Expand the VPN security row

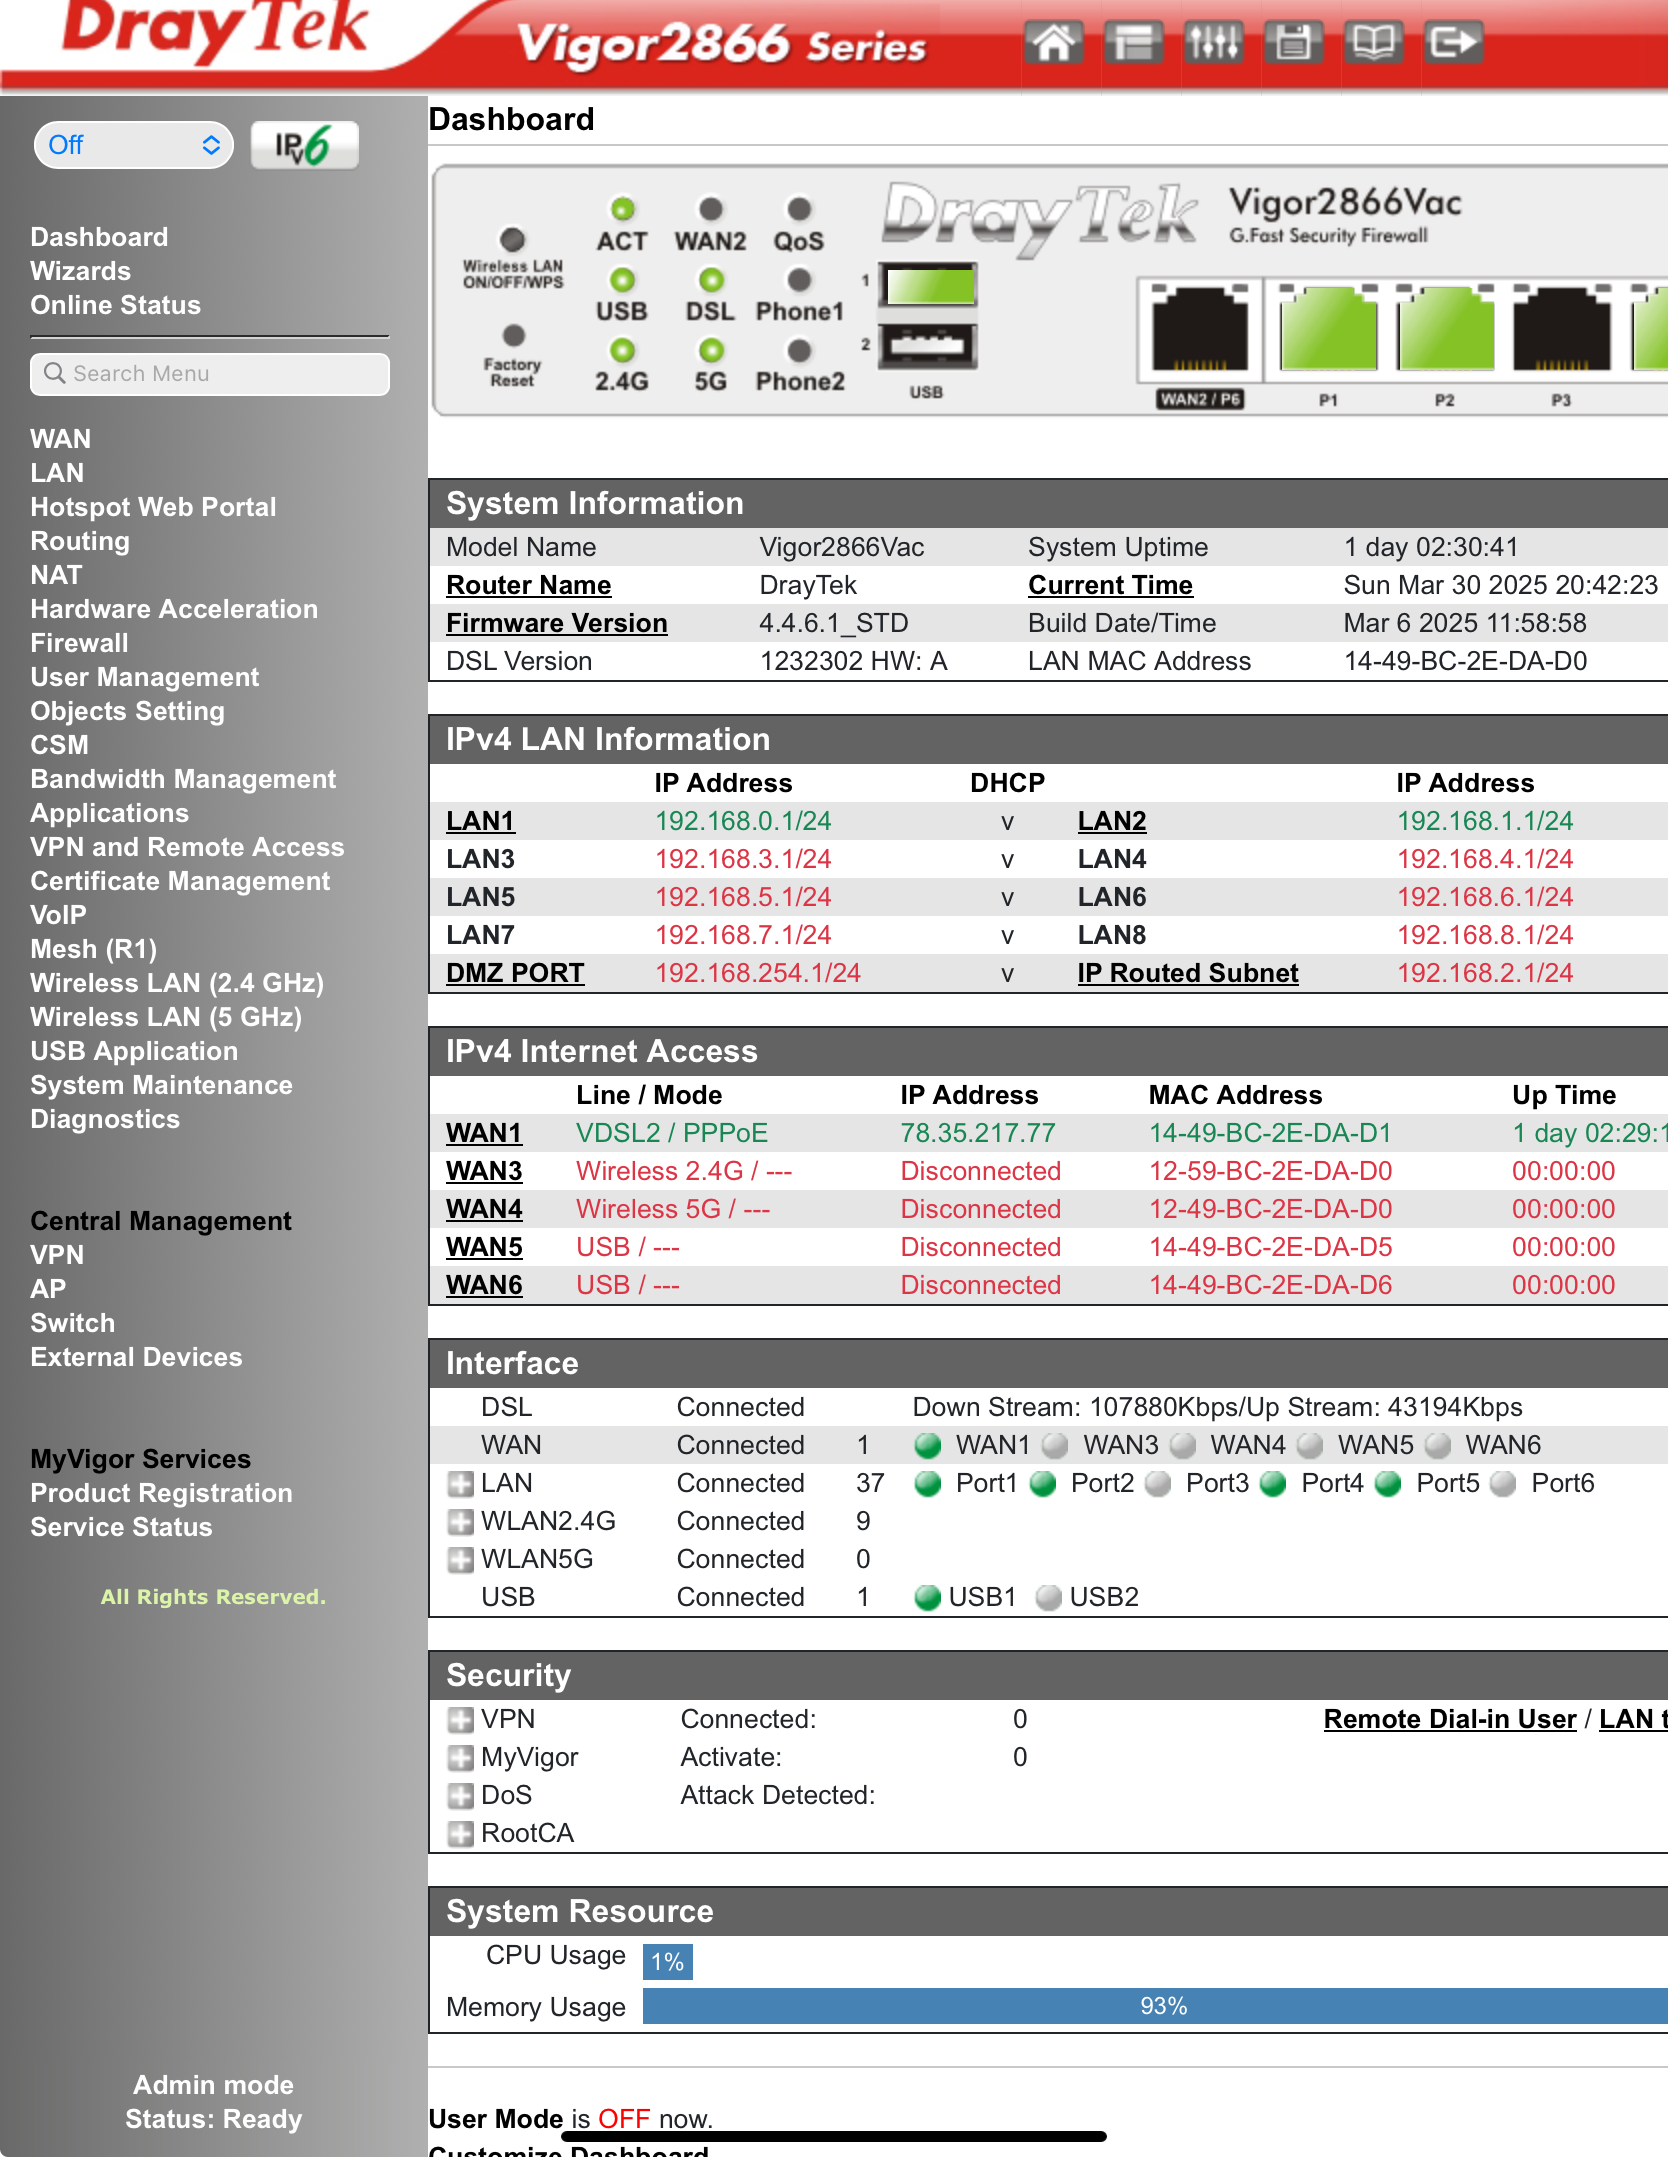[460, 1720]
